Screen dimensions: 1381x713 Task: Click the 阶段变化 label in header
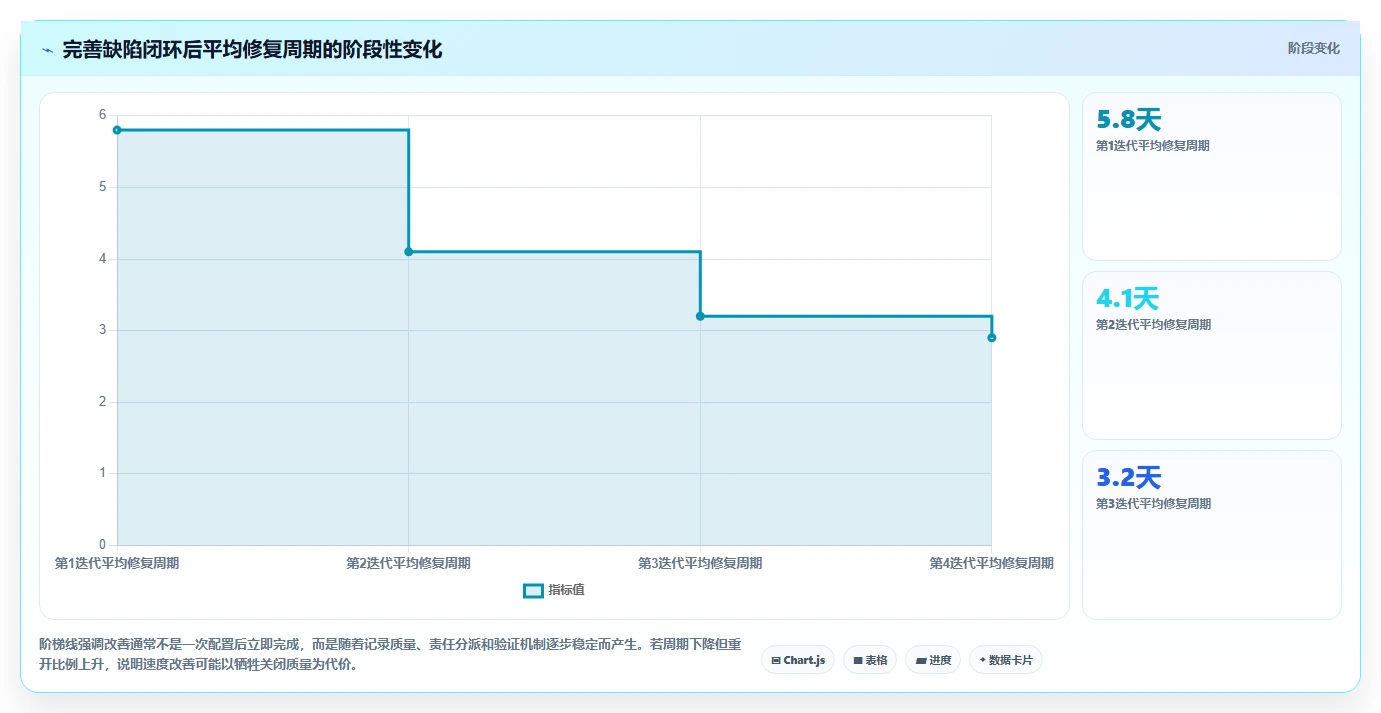(1313, 48)
